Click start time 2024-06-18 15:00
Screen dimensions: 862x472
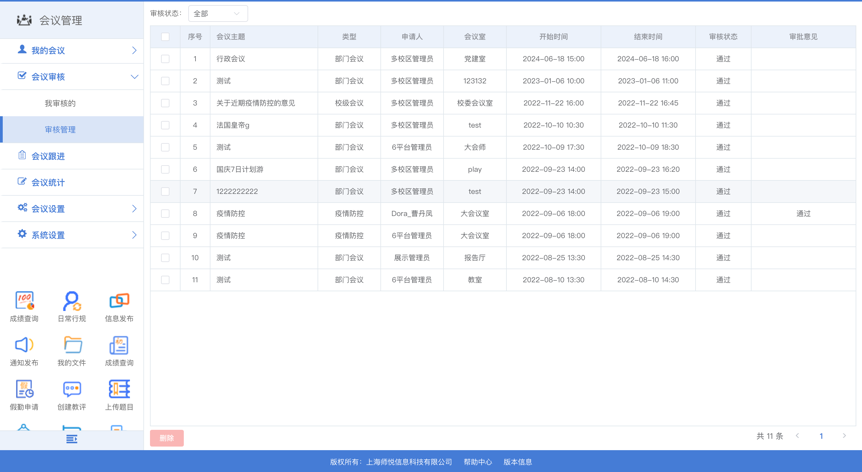554,59
